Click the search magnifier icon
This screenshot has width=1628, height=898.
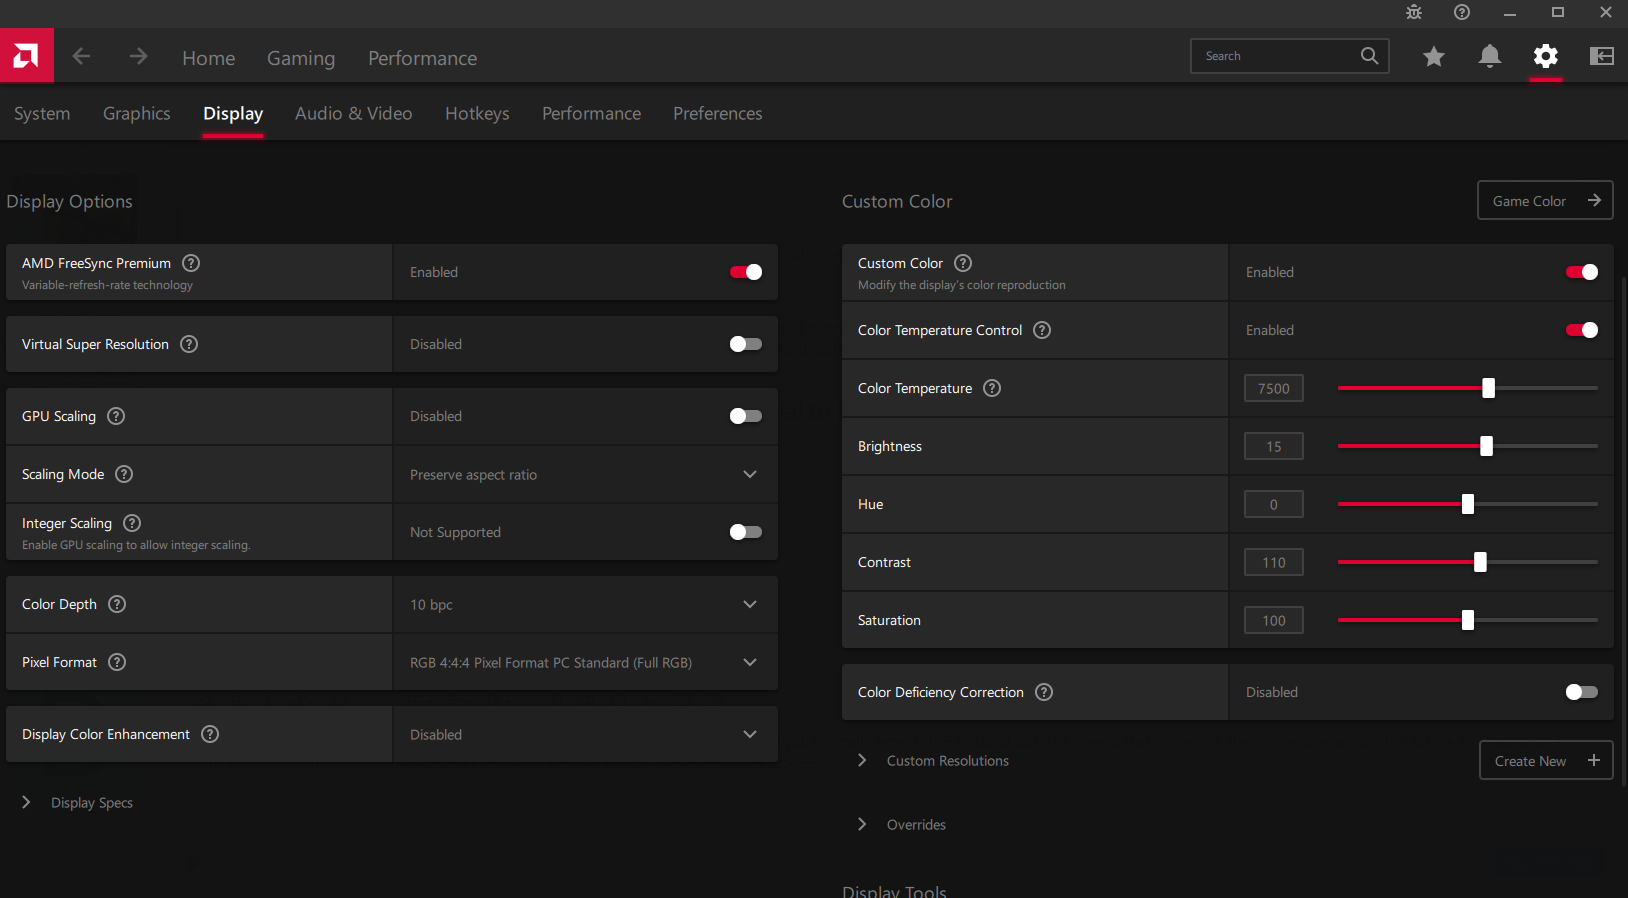[1369, 56]
